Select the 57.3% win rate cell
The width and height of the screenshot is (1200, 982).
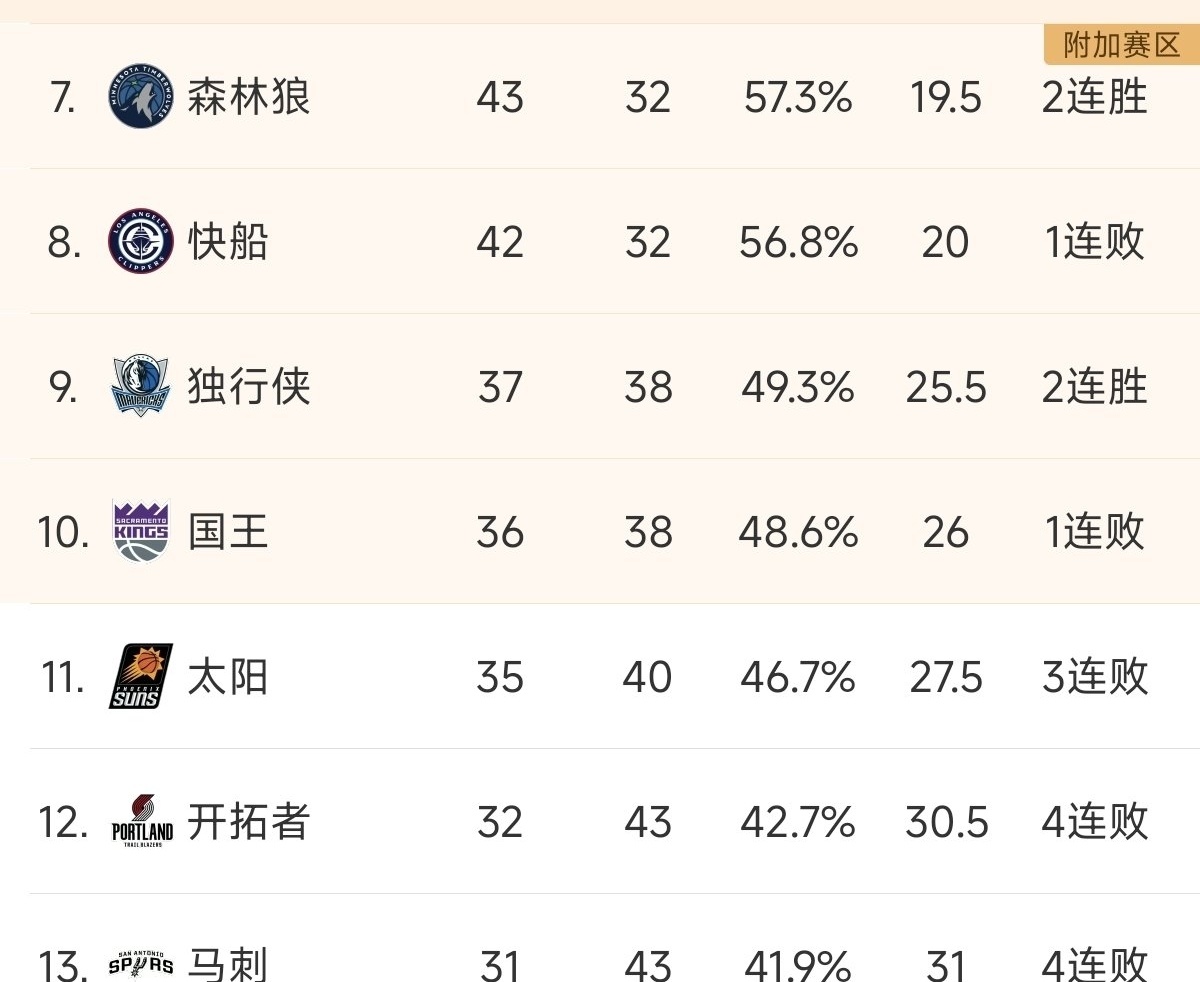click(798, 98)
